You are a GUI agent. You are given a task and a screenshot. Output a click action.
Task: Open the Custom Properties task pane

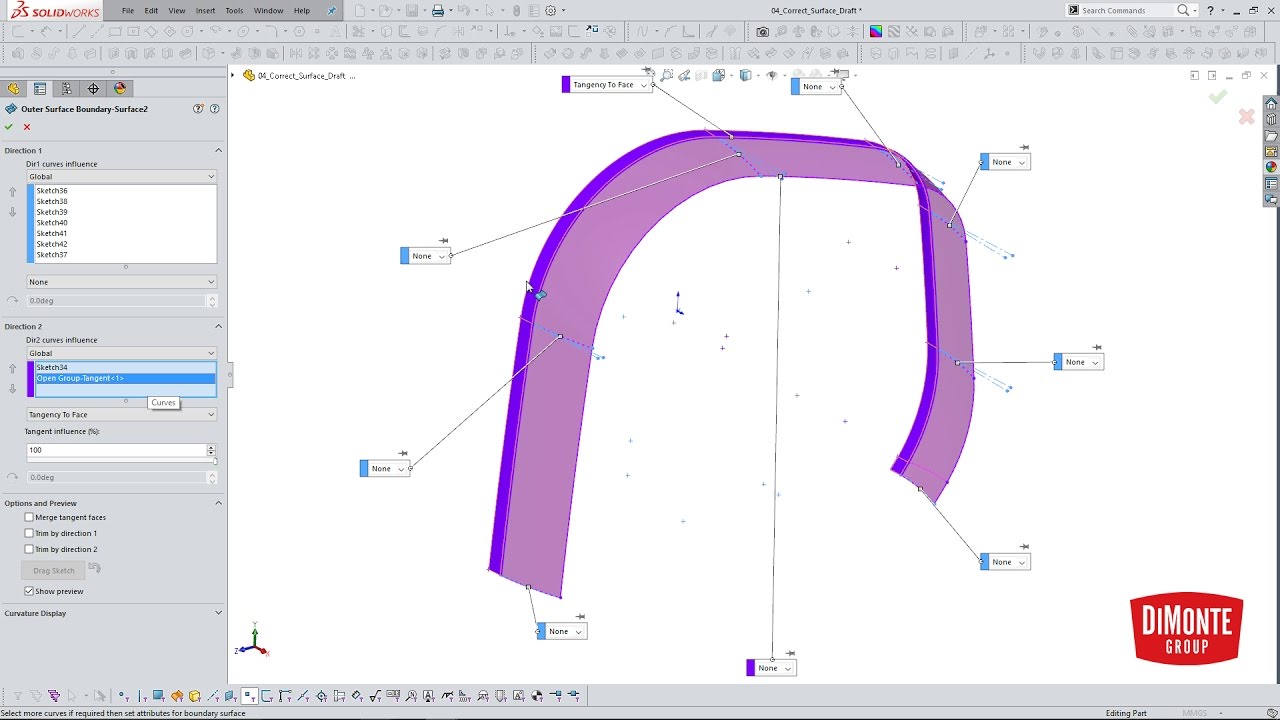[x=1271, y=184]
